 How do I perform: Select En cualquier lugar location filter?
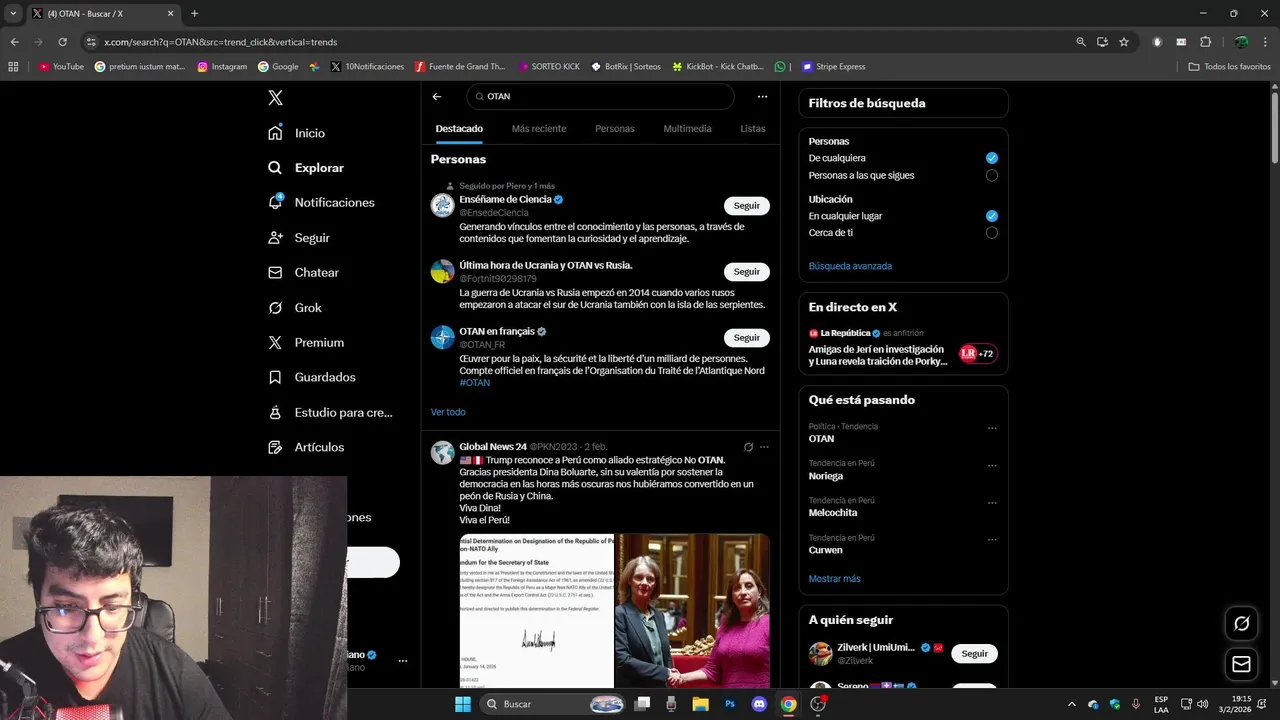(x=992, y=216)
